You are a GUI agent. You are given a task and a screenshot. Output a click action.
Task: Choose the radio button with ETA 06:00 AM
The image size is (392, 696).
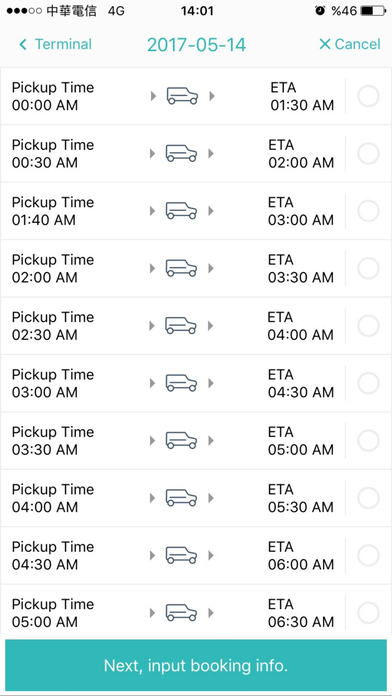coord(368,555)
